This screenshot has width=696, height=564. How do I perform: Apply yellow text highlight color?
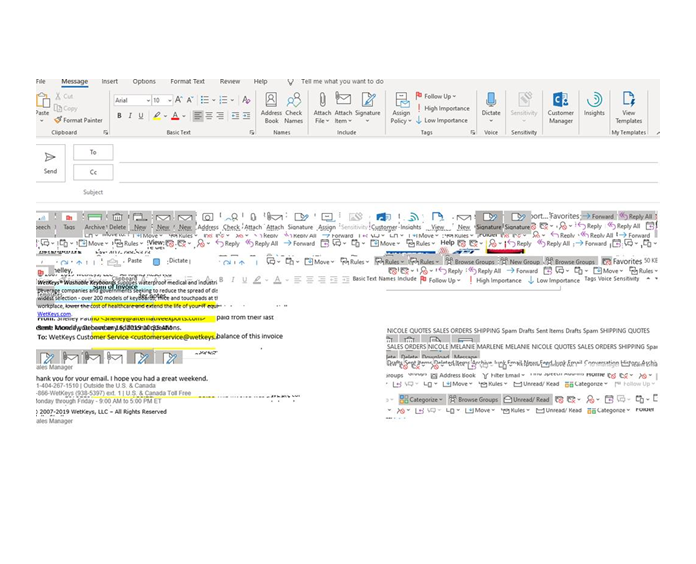[x=157, y=116]
